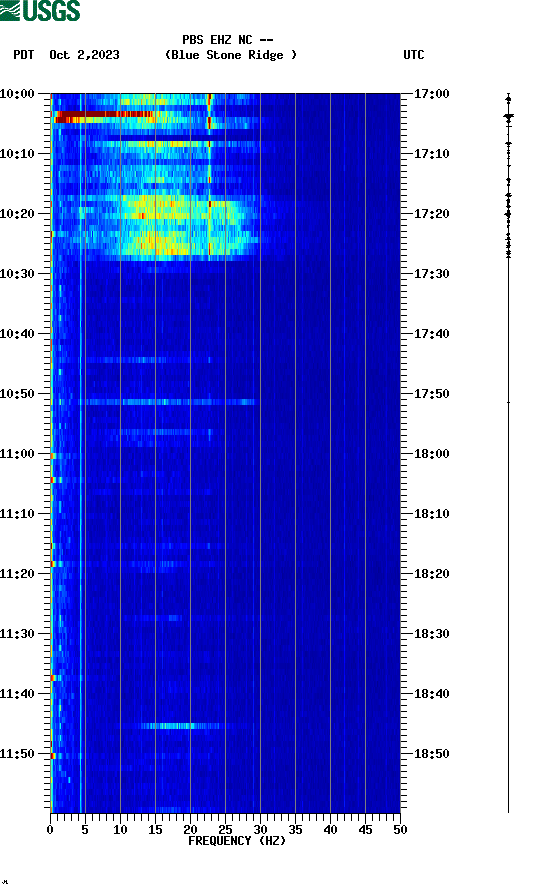
Task: Click the 'FREQUENCY (HZ)' axis title
Action: tap(237, 841)
